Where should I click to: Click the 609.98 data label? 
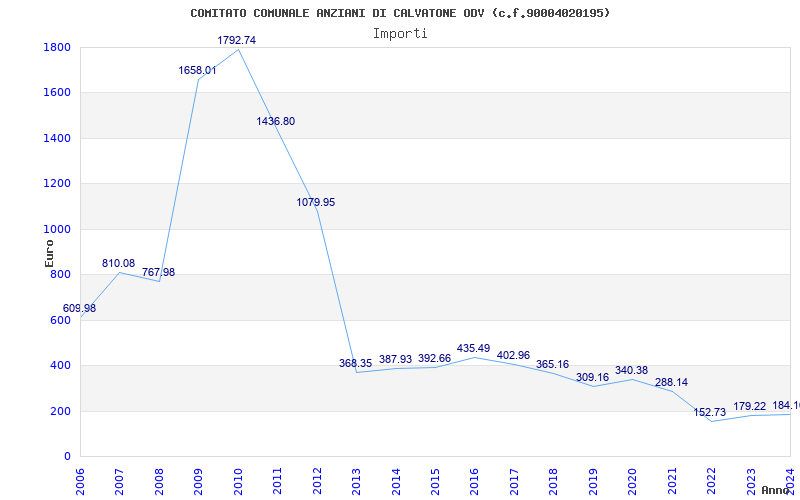pyautogui.click(x=79, y=309)
